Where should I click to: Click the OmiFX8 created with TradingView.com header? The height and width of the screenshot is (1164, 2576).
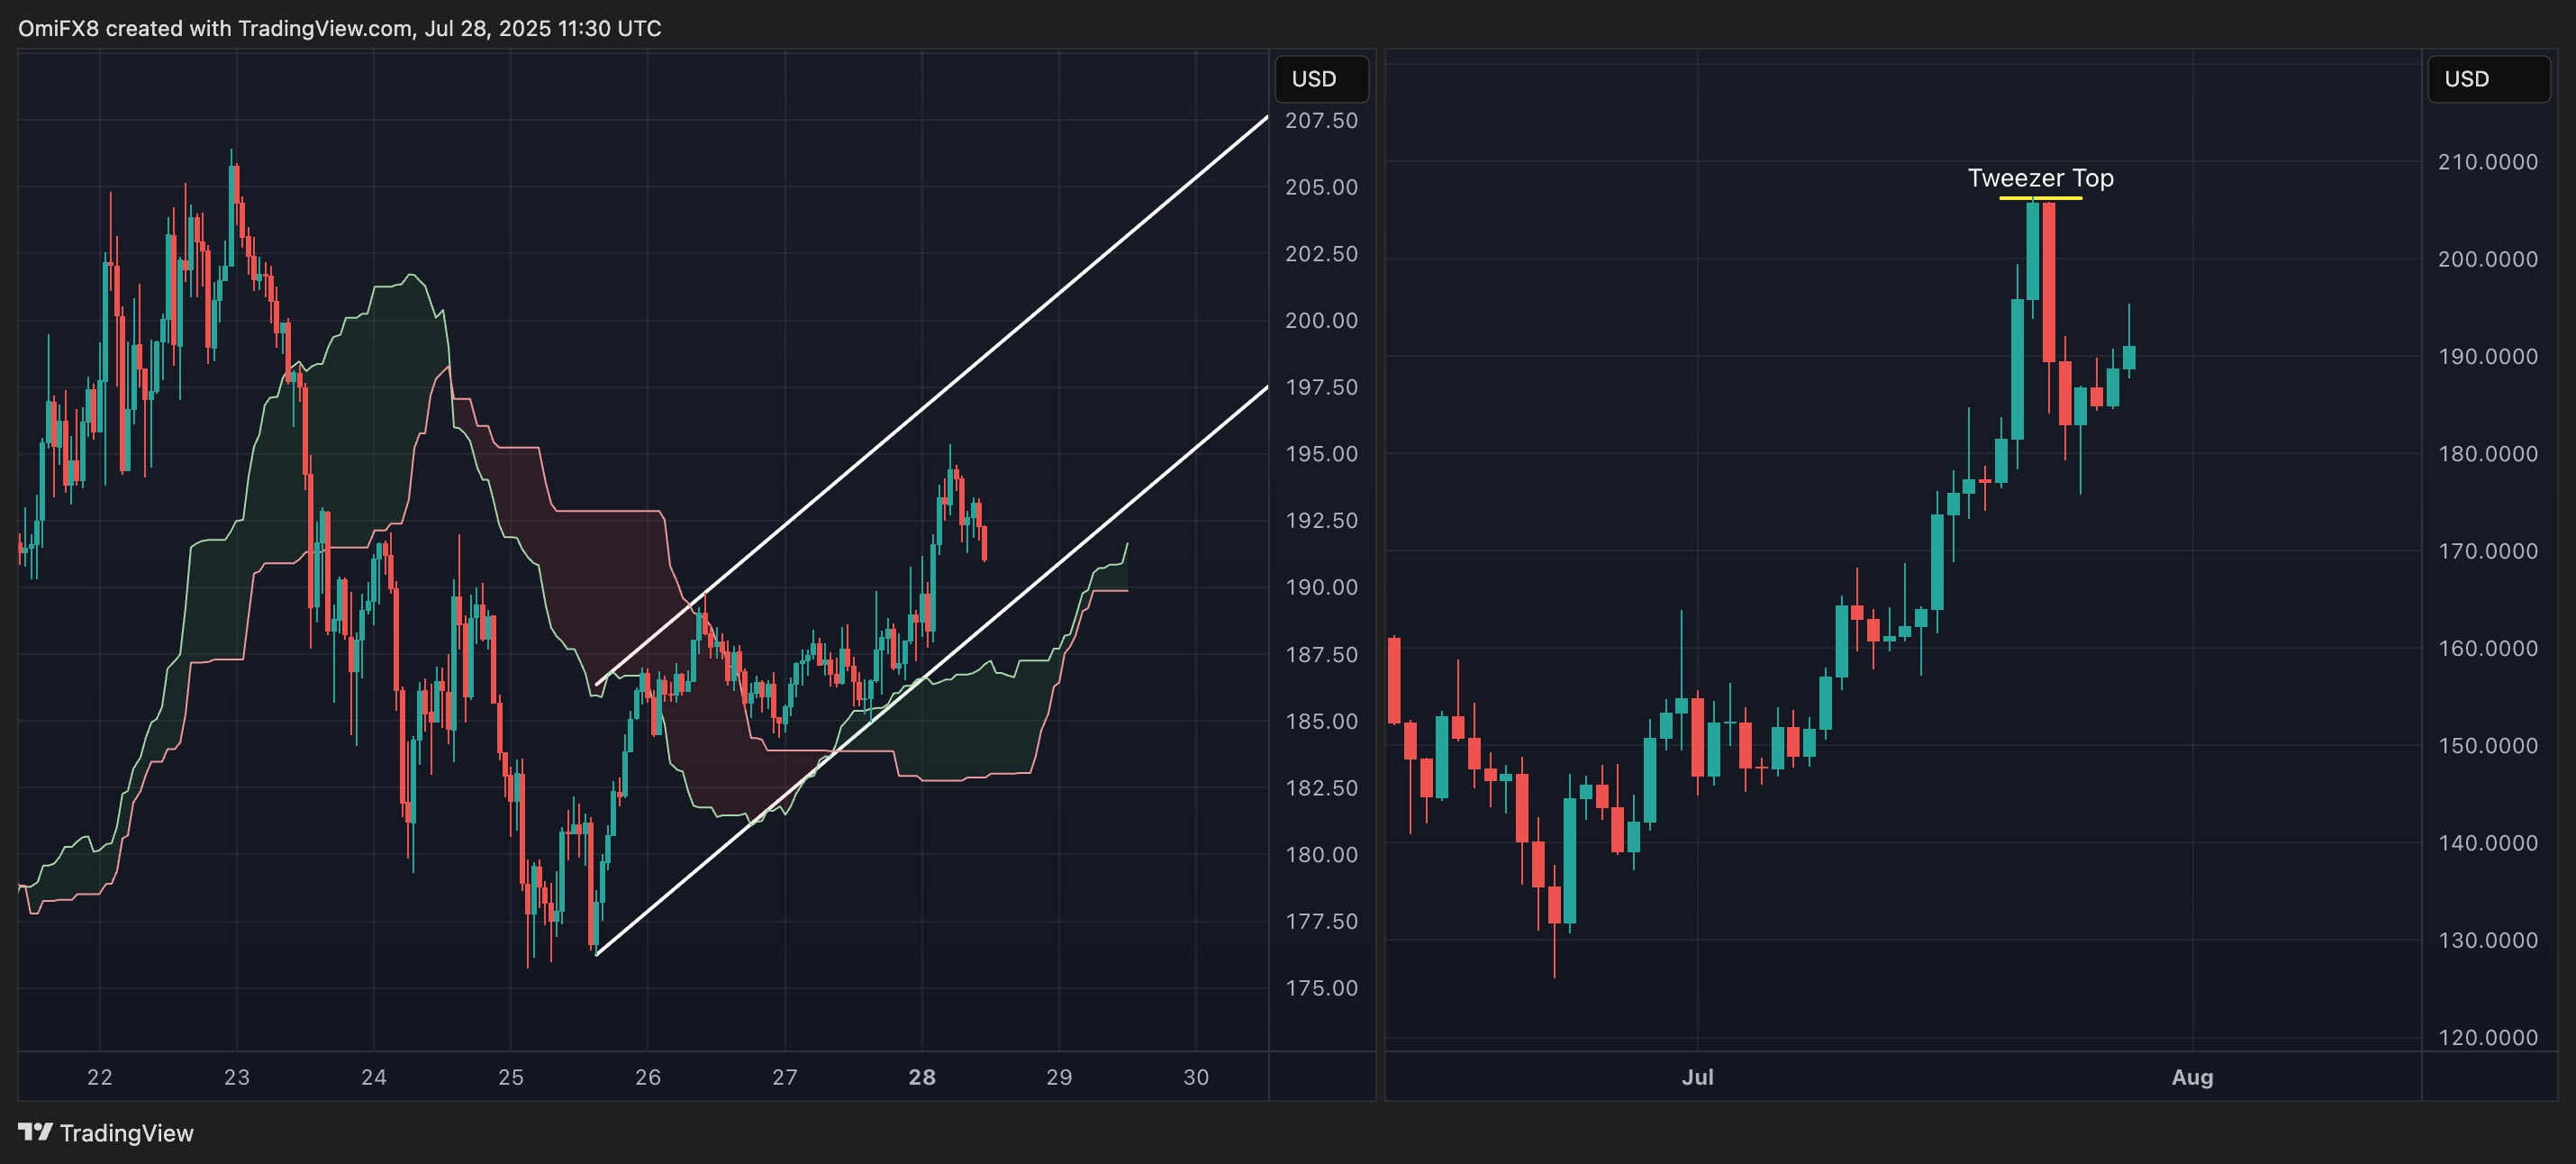[x=339, y=28]
